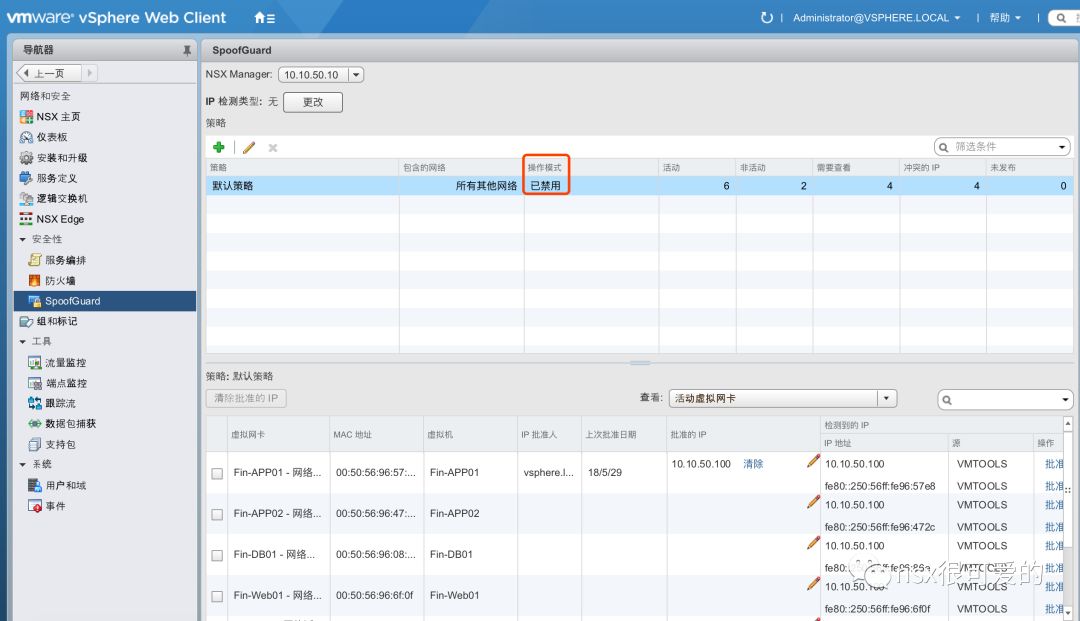Click edit pencil for Fin-APP01 approved IP

pyautogui.click(x=813, y=461)
